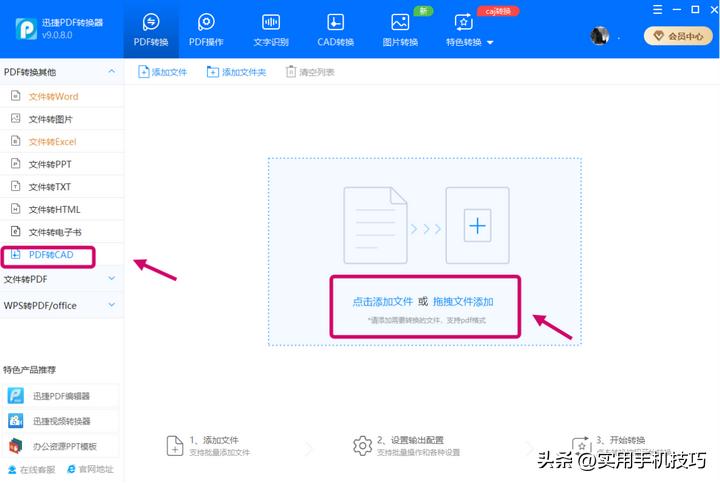The image size is (720, 483).
Task: Open 办公资源PPT模板 product recommendation
Action: click(x=61, y=446)
